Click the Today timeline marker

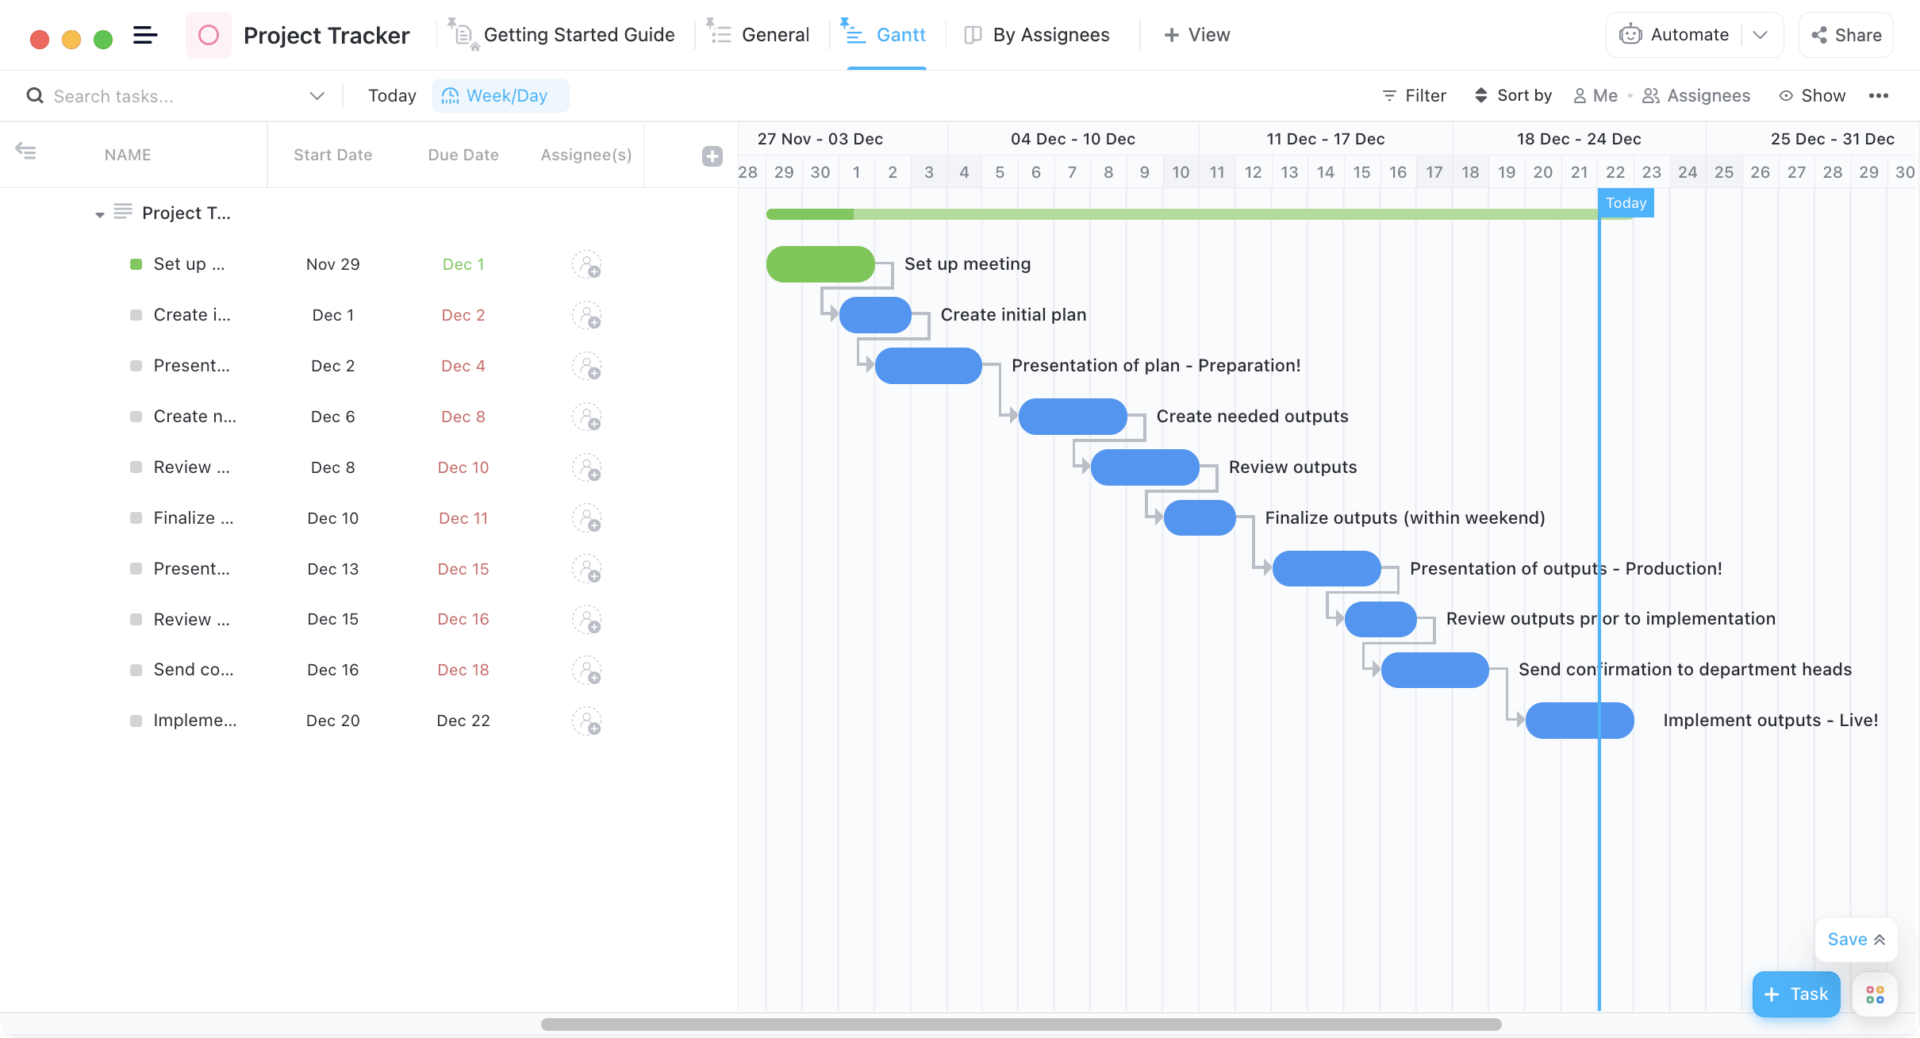point(1626,203)
